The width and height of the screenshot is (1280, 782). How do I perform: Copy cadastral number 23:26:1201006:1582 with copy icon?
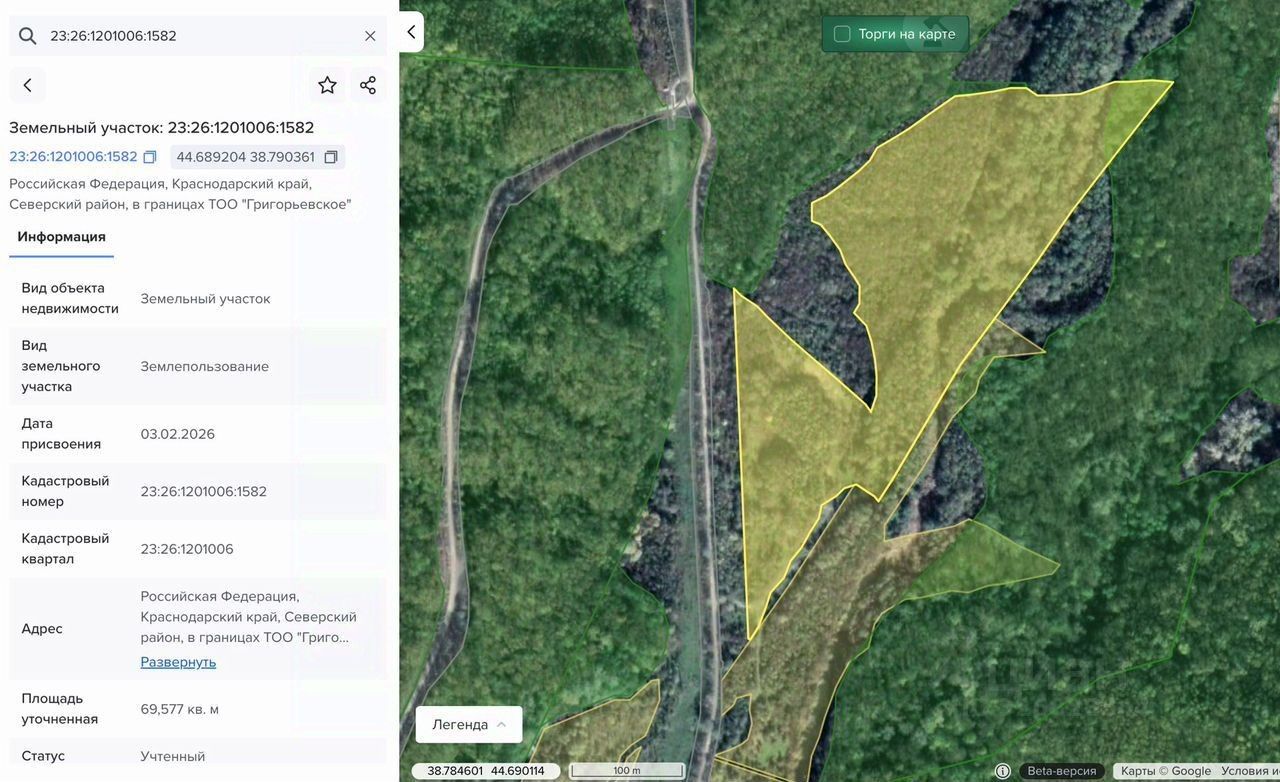pyautogui.click(x=150, y=157)
